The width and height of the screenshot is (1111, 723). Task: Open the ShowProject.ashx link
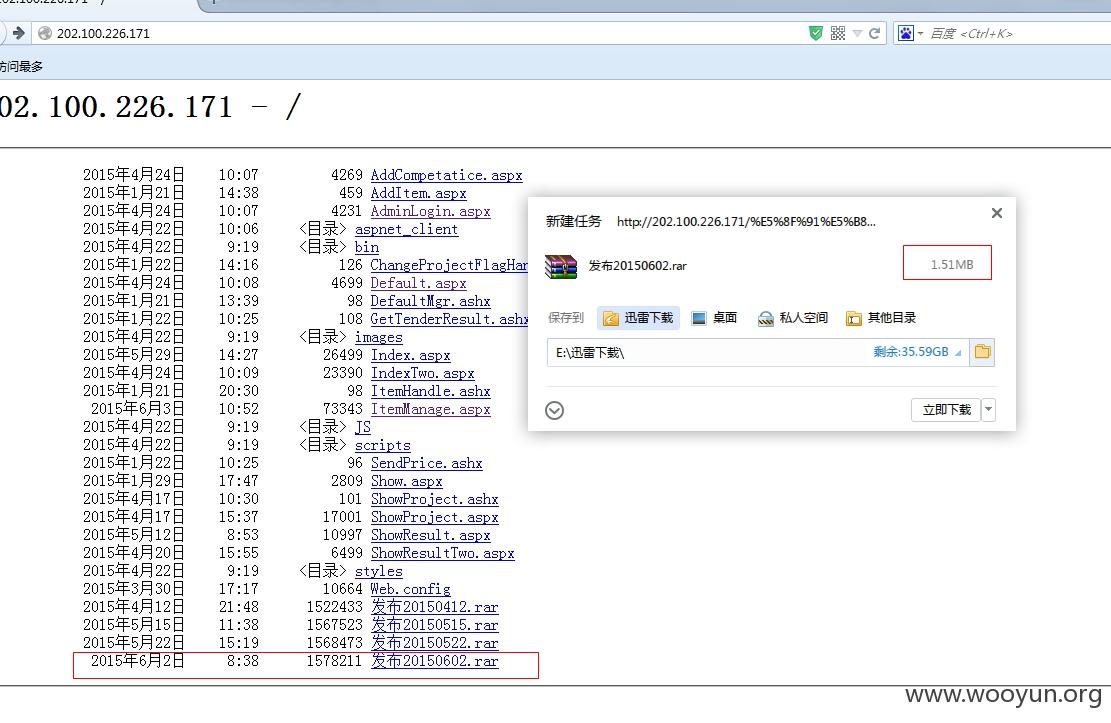pos(434,499)
